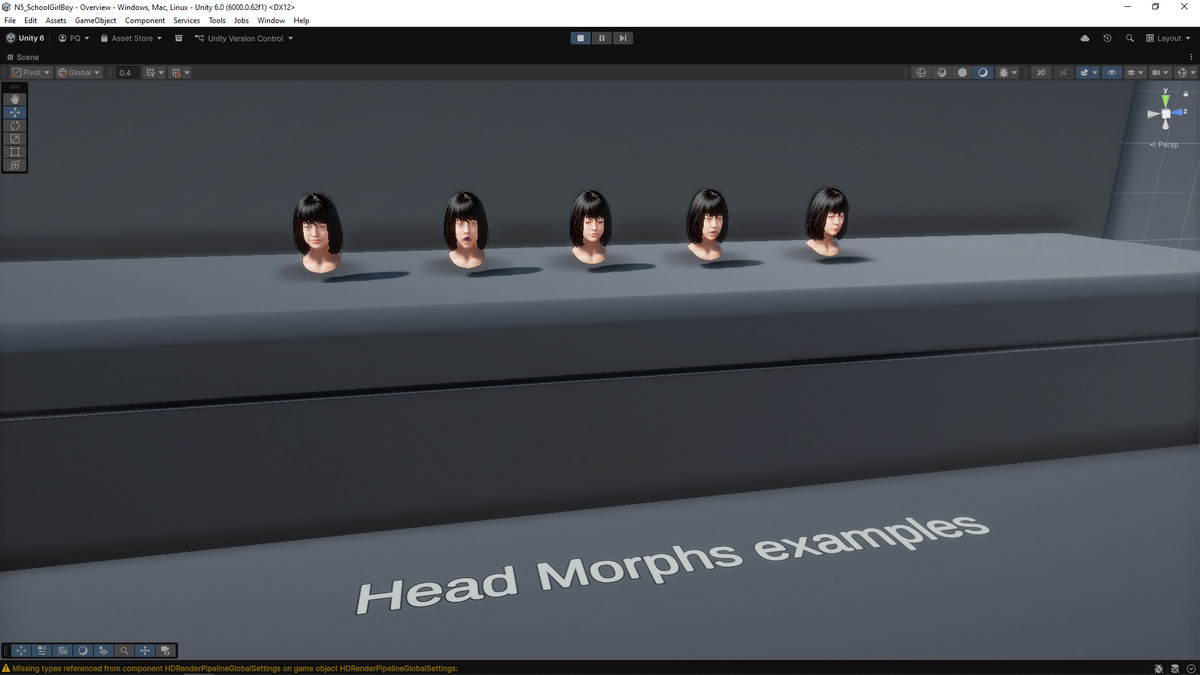Toggle snap increment button
The width and height of the screenshot is (1200, 675).
tap(175, 72)
